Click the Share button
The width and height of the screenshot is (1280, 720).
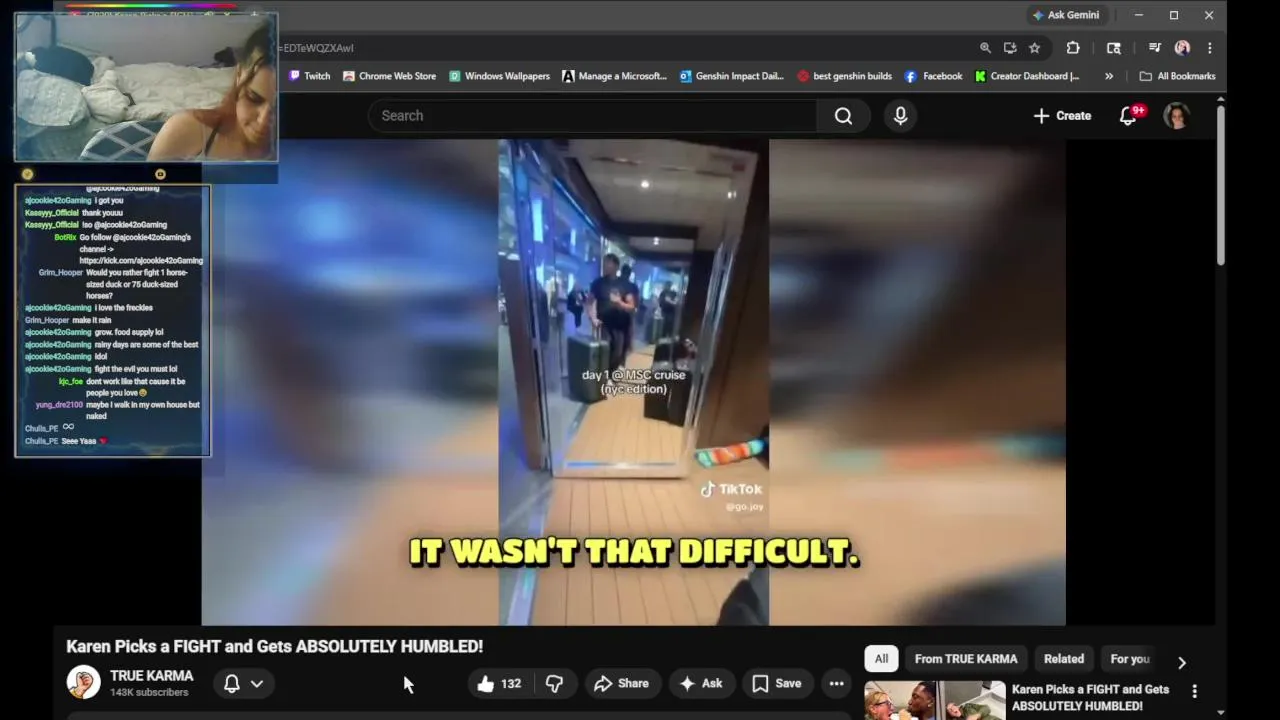click(x=621, y=684)
